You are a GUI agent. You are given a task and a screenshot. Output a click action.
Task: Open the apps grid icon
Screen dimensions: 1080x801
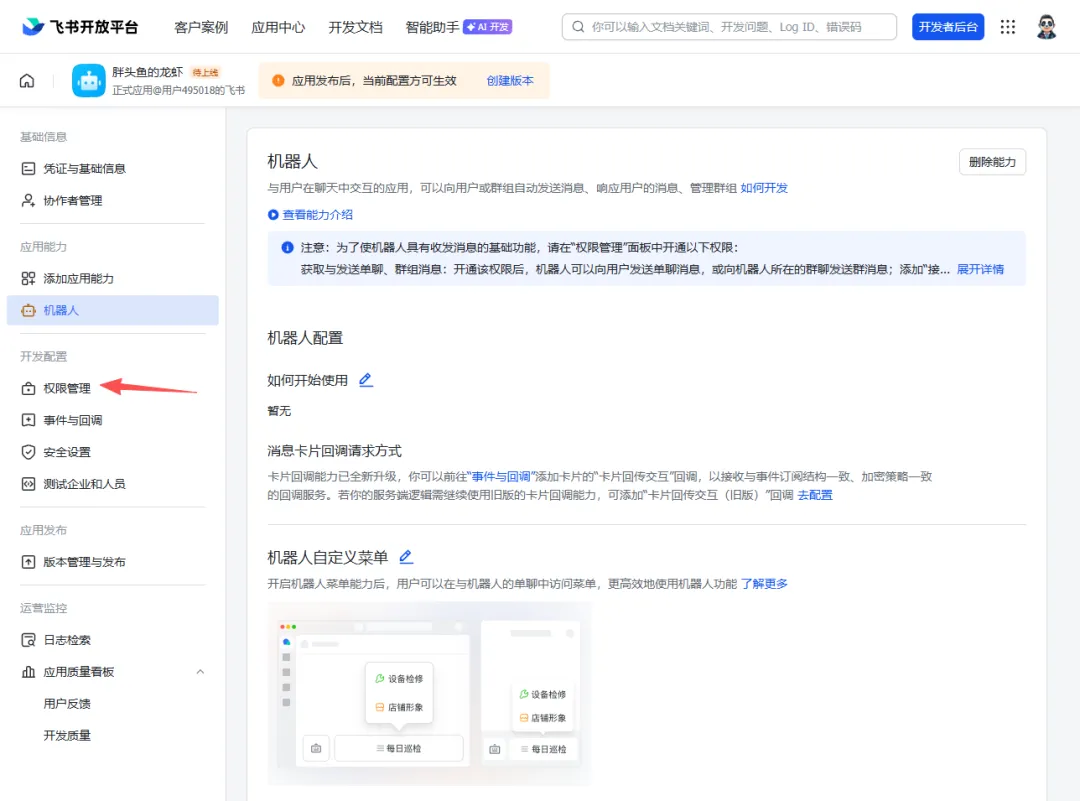tap(1008, 27)
